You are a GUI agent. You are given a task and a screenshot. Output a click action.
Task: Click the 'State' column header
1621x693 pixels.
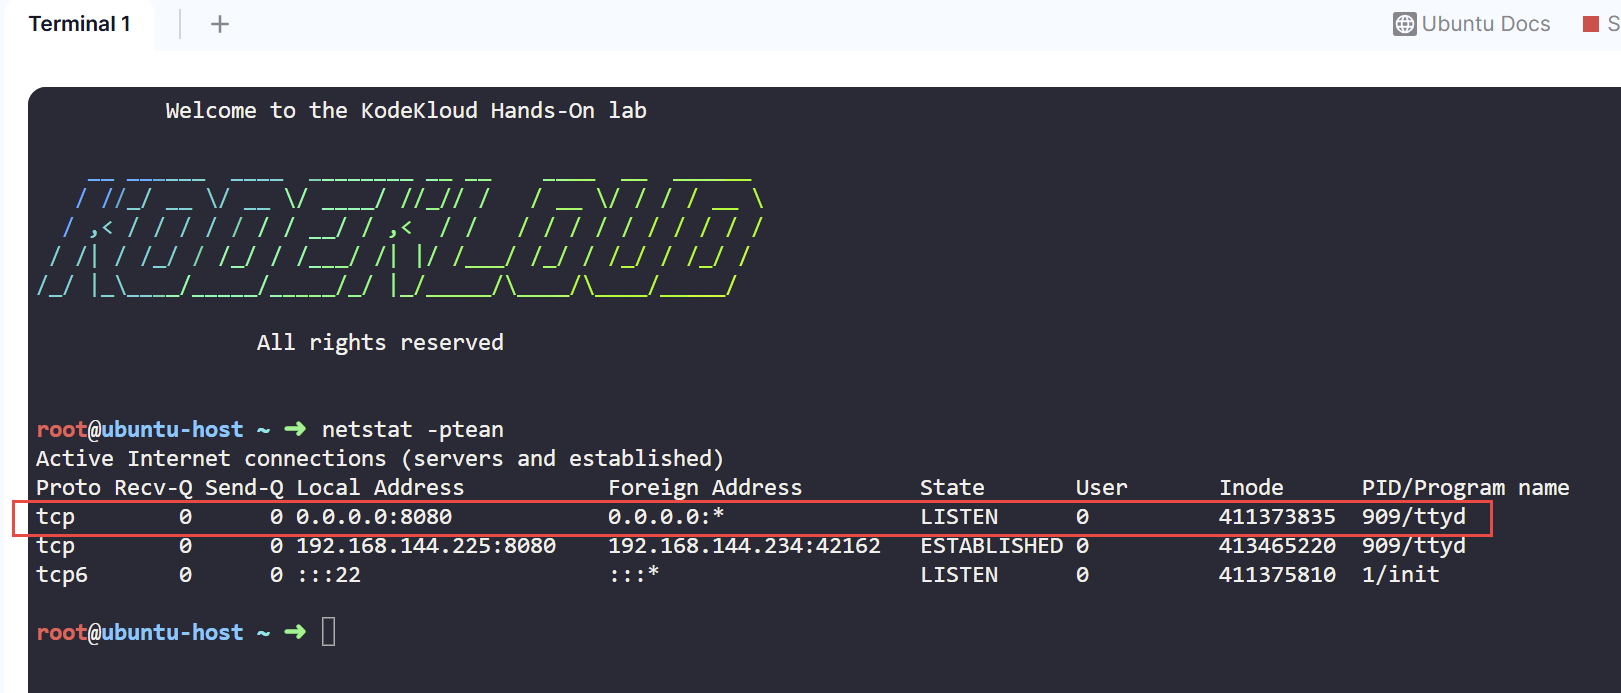tap(952, 487)
